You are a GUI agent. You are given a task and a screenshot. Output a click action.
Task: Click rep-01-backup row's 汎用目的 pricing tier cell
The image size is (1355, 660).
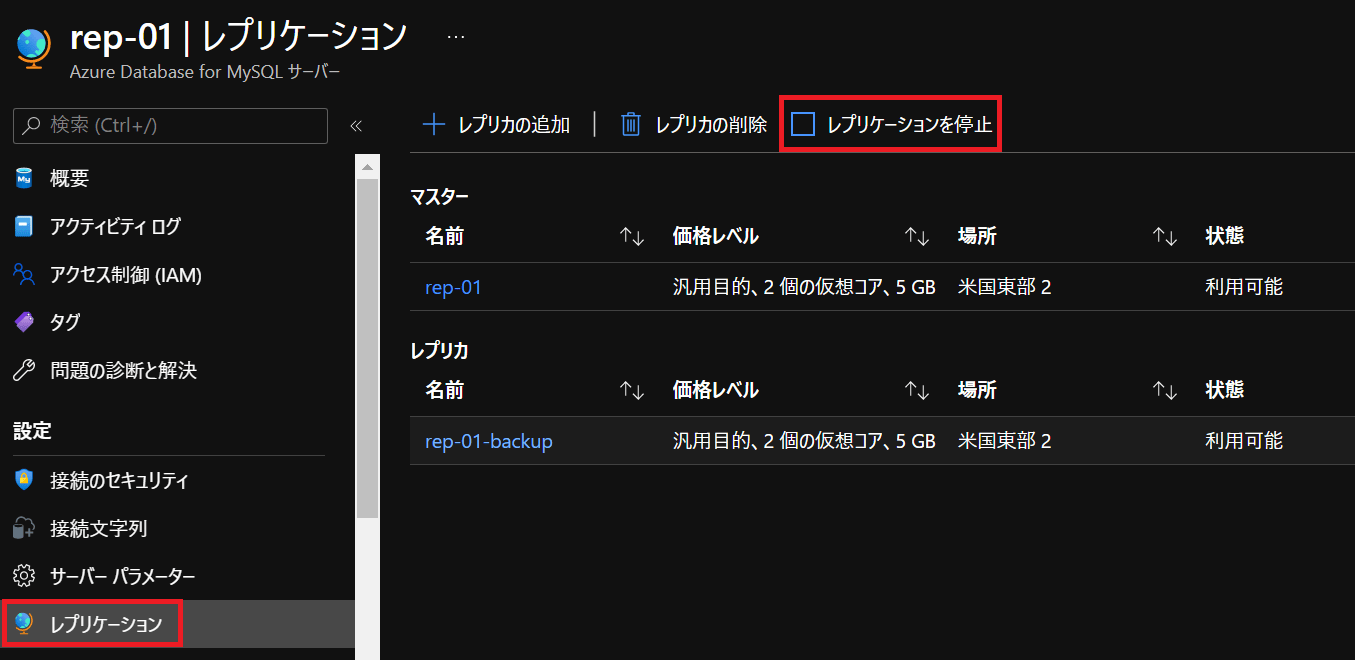[x=804, y=441]
